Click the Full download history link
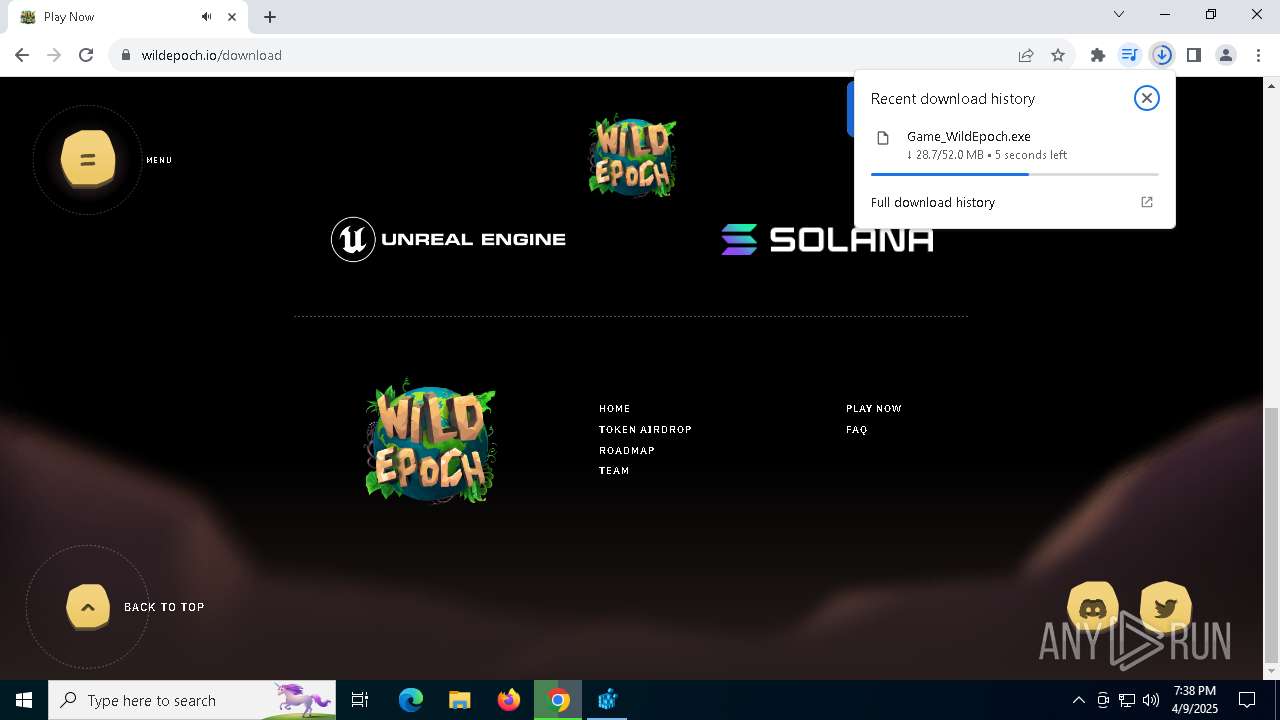The height and width of the screenshot is (720, 1280). coord(933,202)
